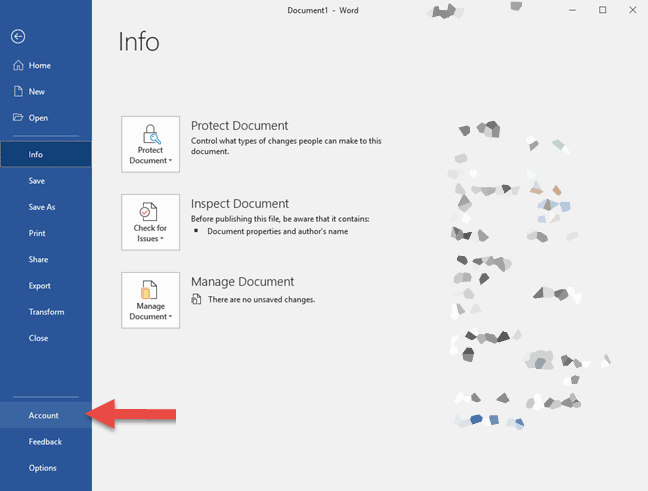The width and height of the screenshot is (648, 491).
Task: Open the Print page
Action: click(x=46, y=233)
